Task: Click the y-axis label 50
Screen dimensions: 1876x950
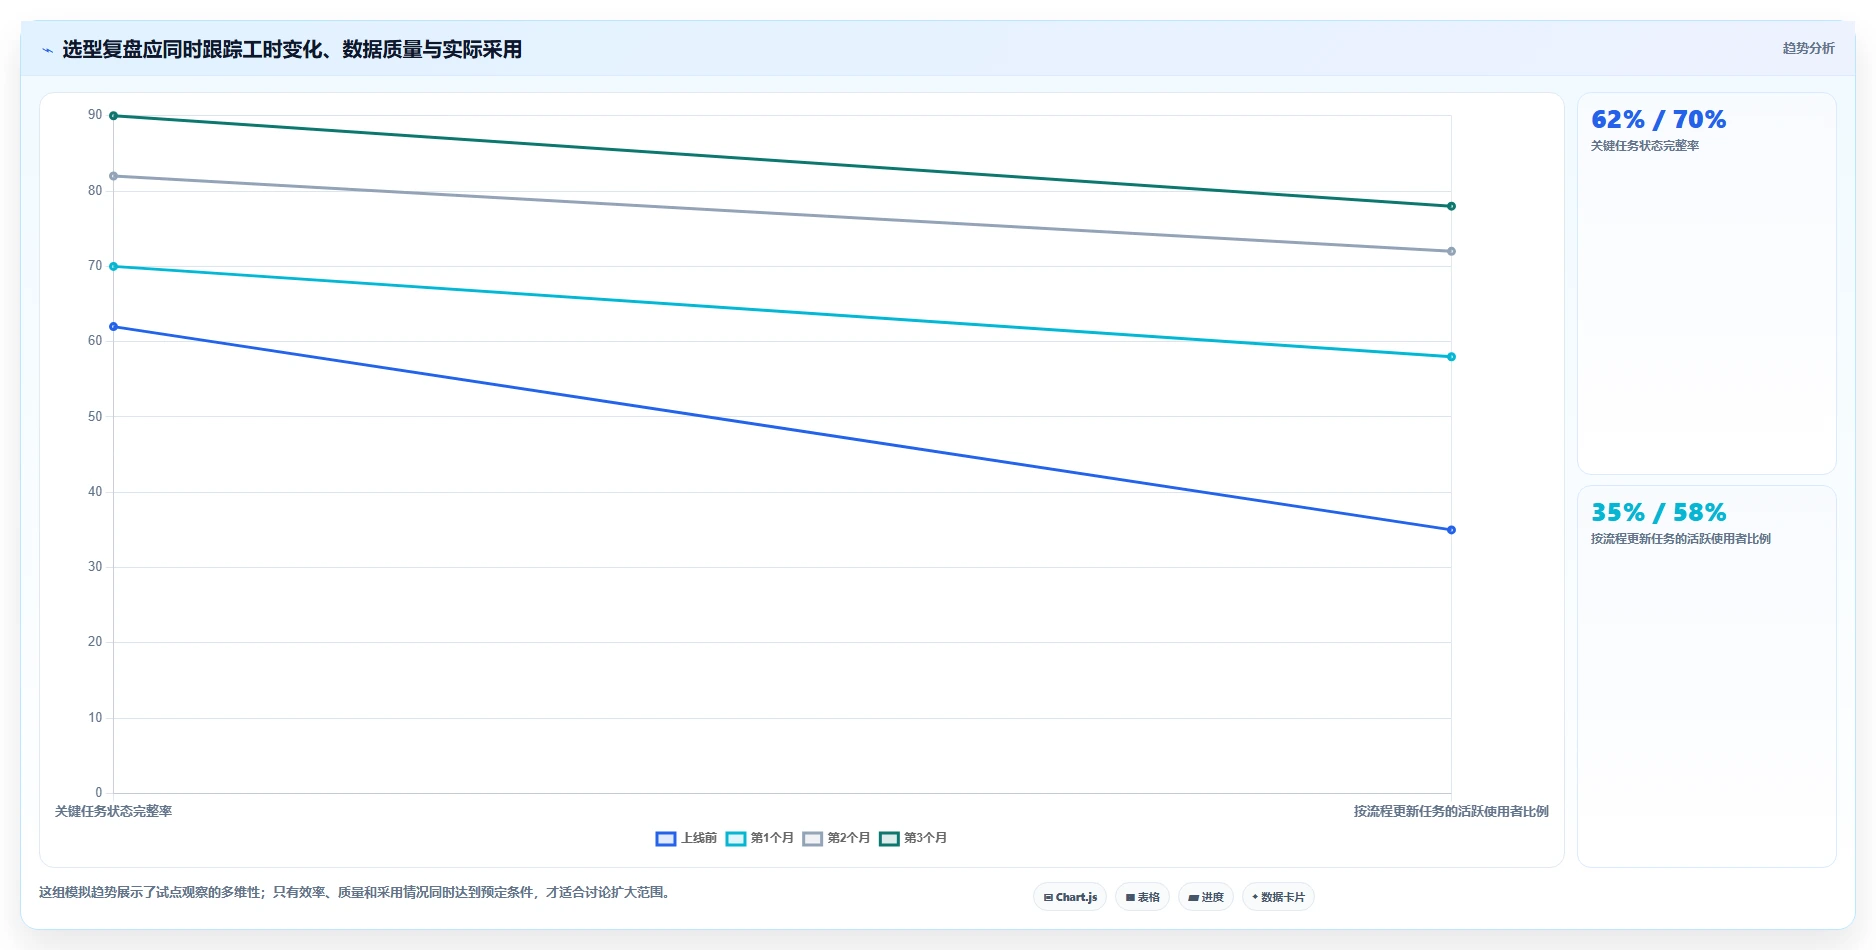Action: (95, 416)
